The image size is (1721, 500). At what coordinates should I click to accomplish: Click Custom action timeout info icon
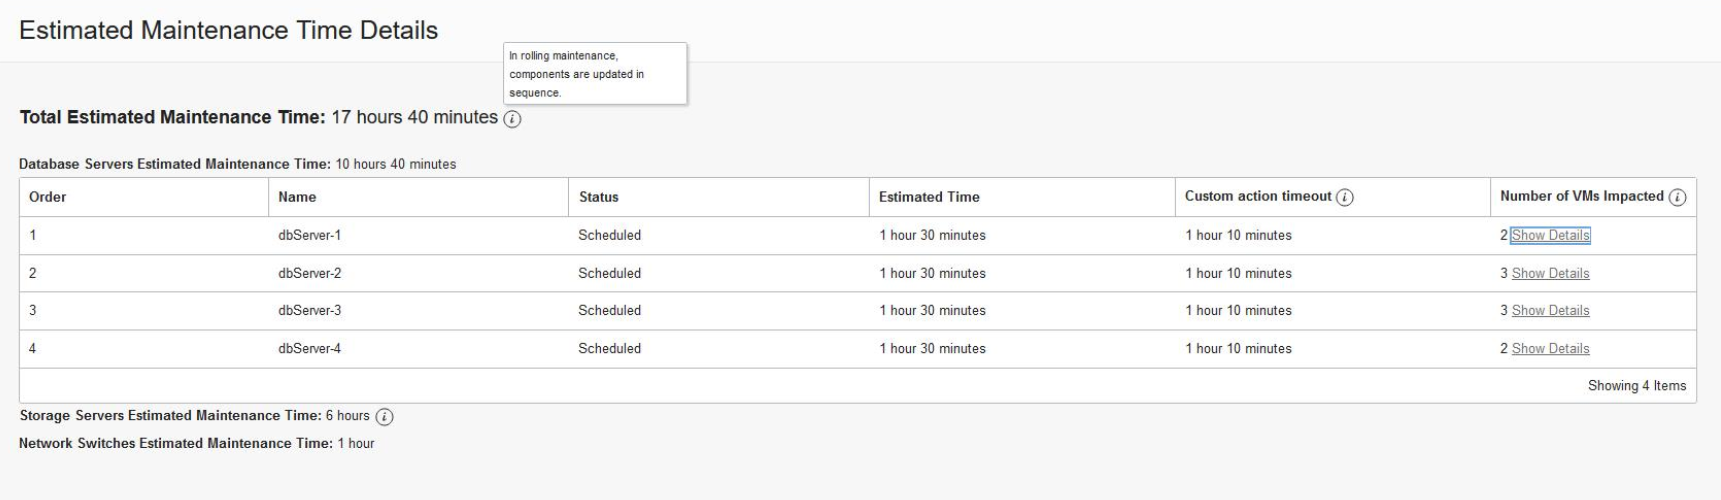(x=1345, y=197)
